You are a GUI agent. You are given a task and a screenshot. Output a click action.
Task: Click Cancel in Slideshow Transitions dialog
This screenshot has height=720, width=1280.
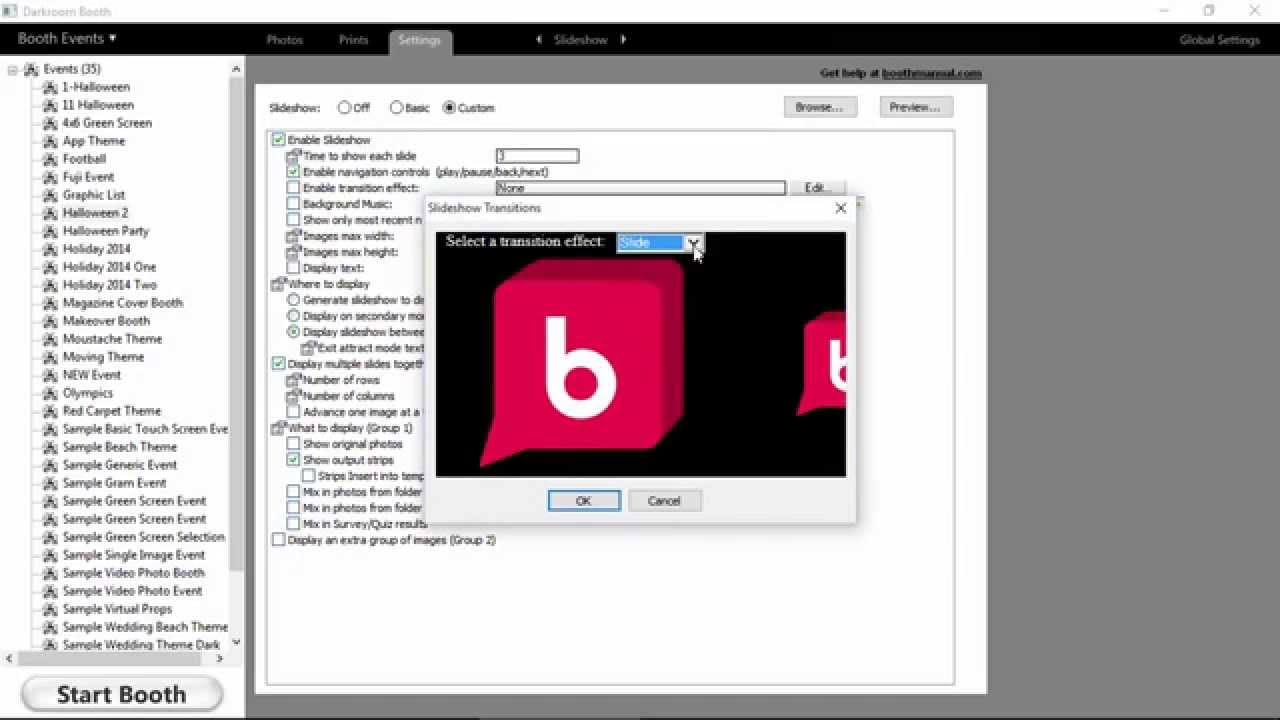tap(664, 501)
